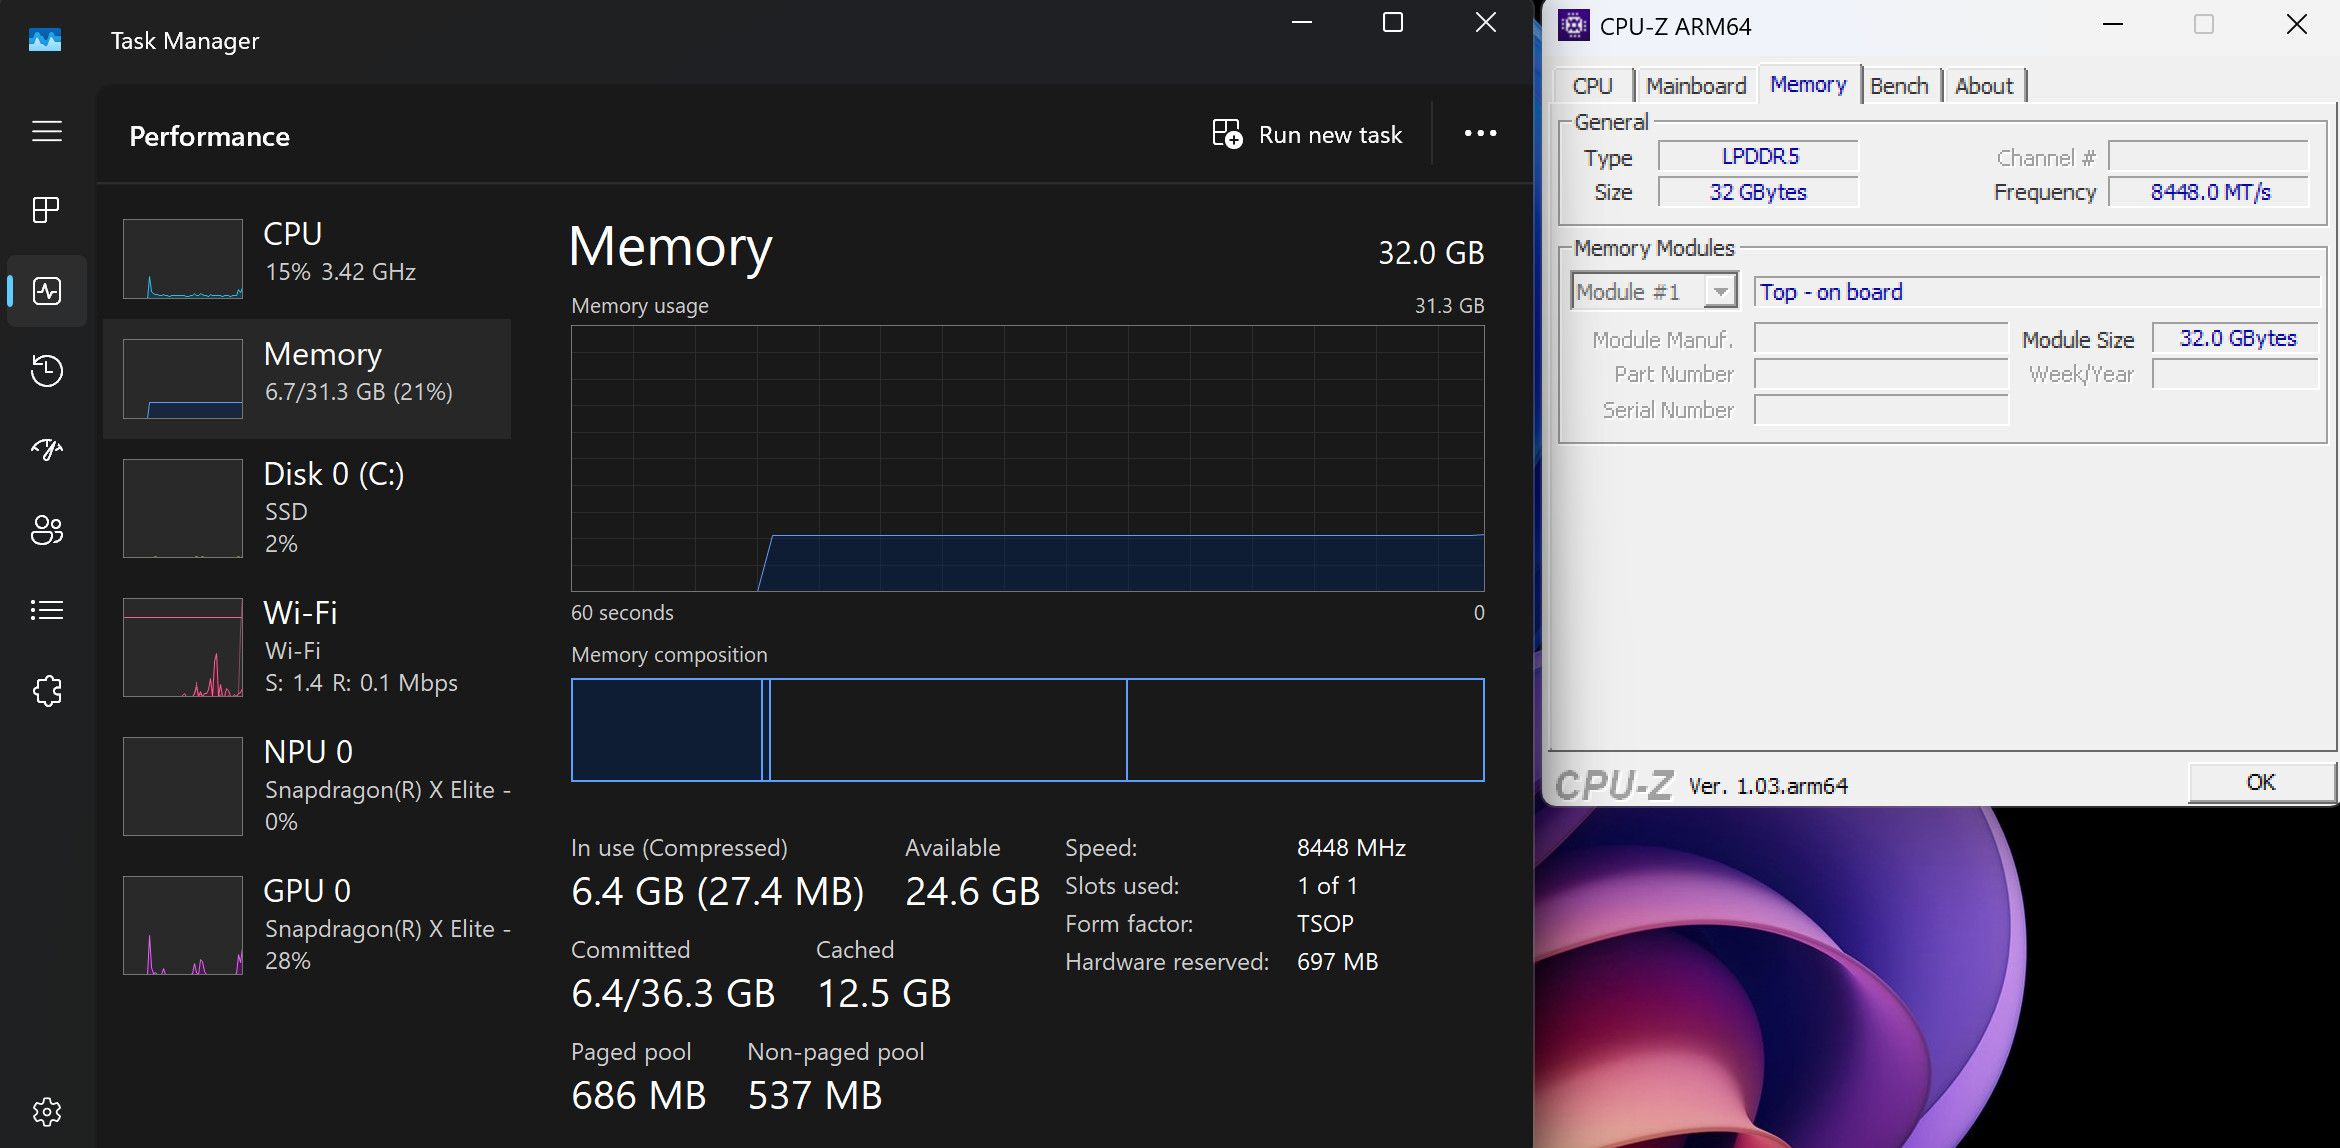The width and height of the screenshot is (2340, 1148).
Task: Open the App history icon
Action: point(47,371)
